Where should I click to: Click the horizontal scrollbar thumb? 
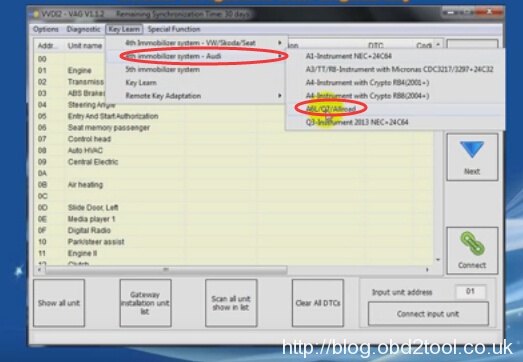coord(166,270)
